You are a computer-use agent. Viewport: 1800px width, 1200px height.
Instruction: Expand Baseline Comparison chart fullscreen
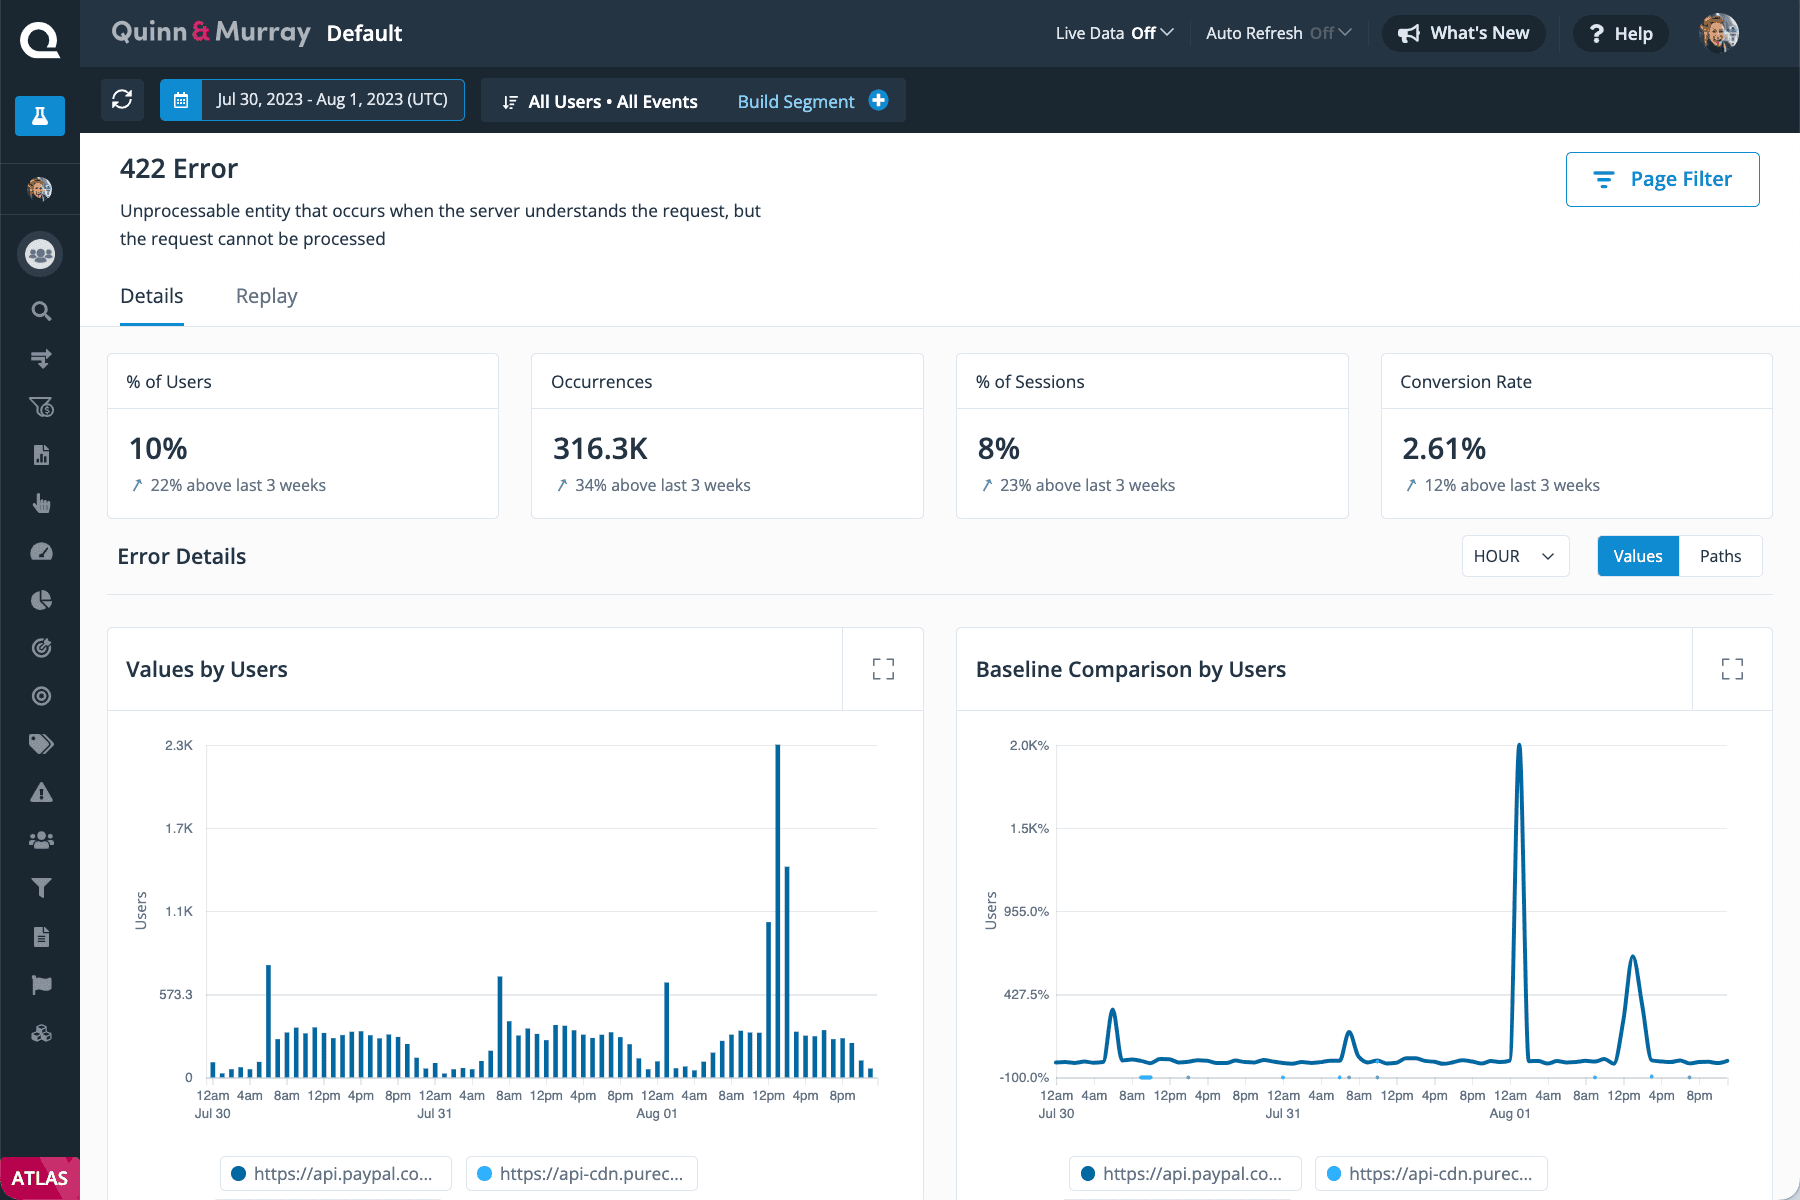coord(1732,669)
